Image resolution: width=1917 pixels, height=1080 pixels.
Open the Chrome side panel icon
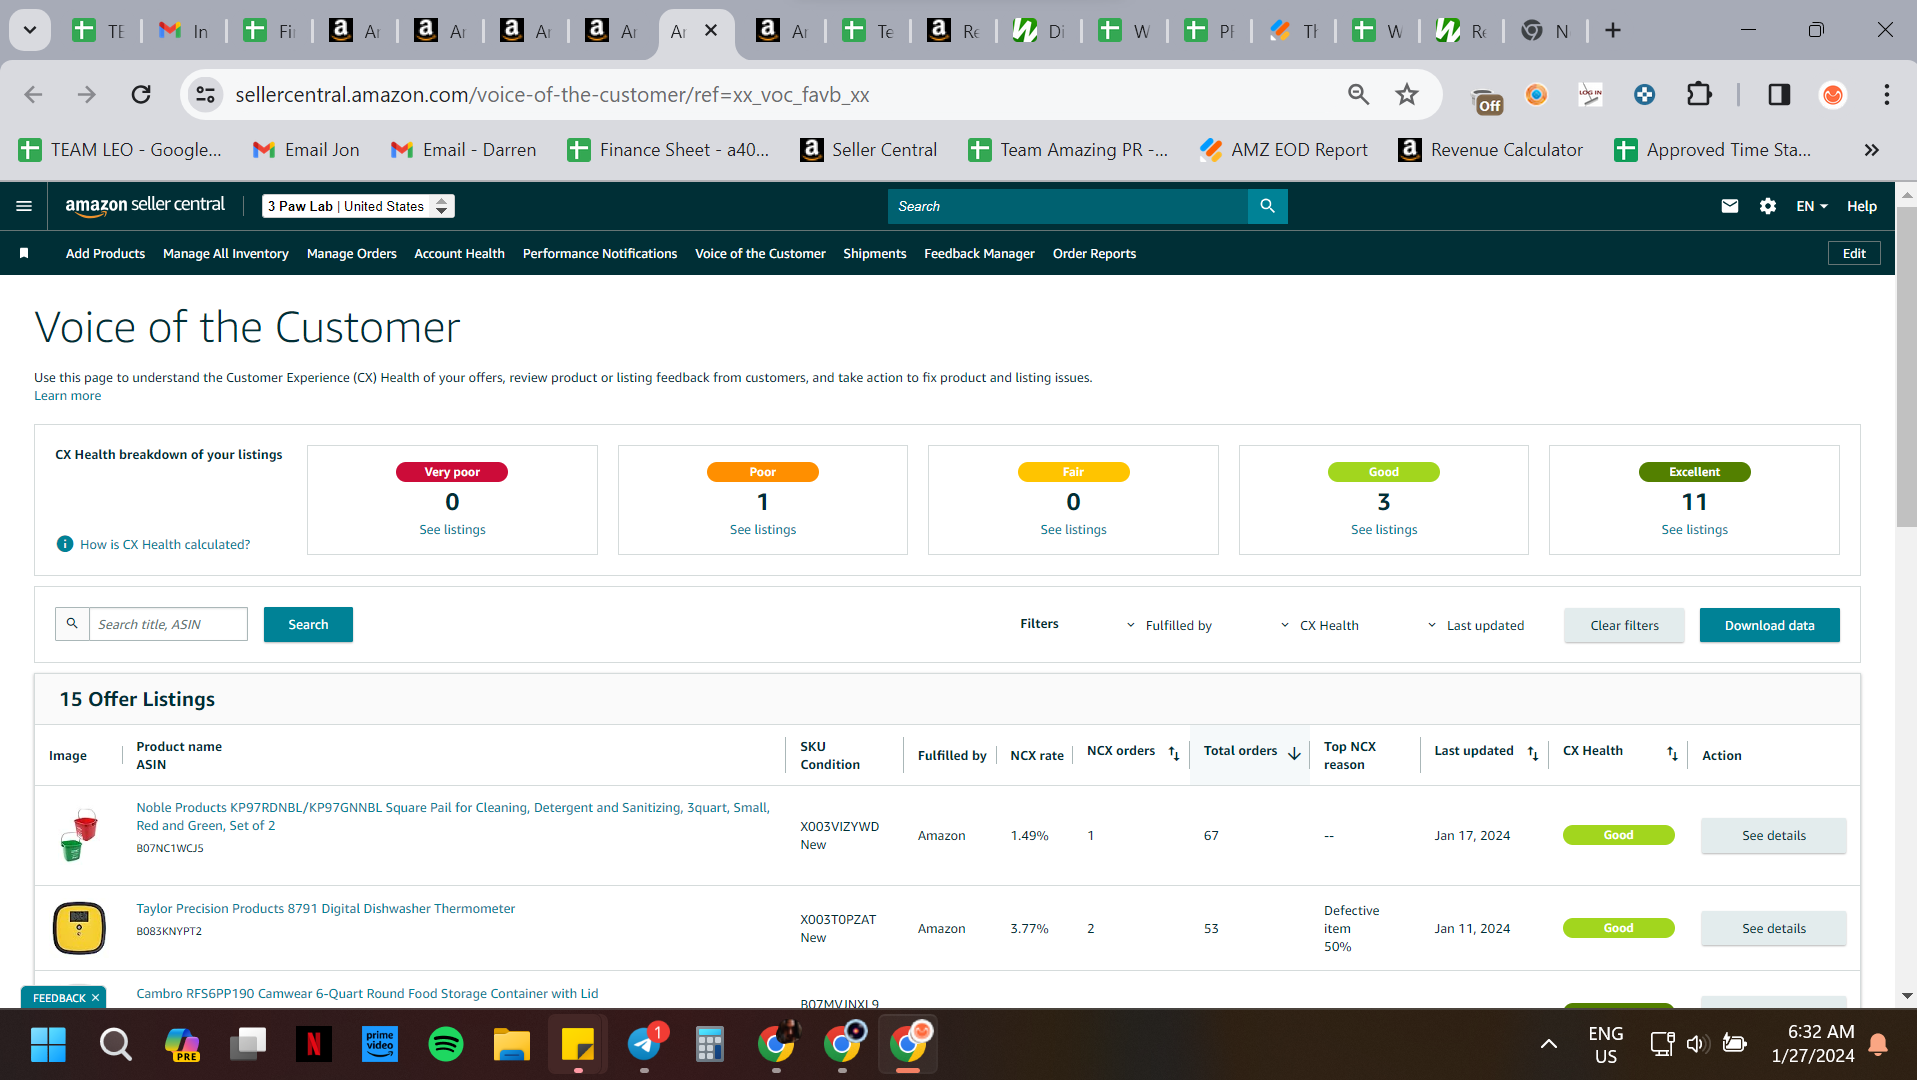click(x=1778, y=95)
